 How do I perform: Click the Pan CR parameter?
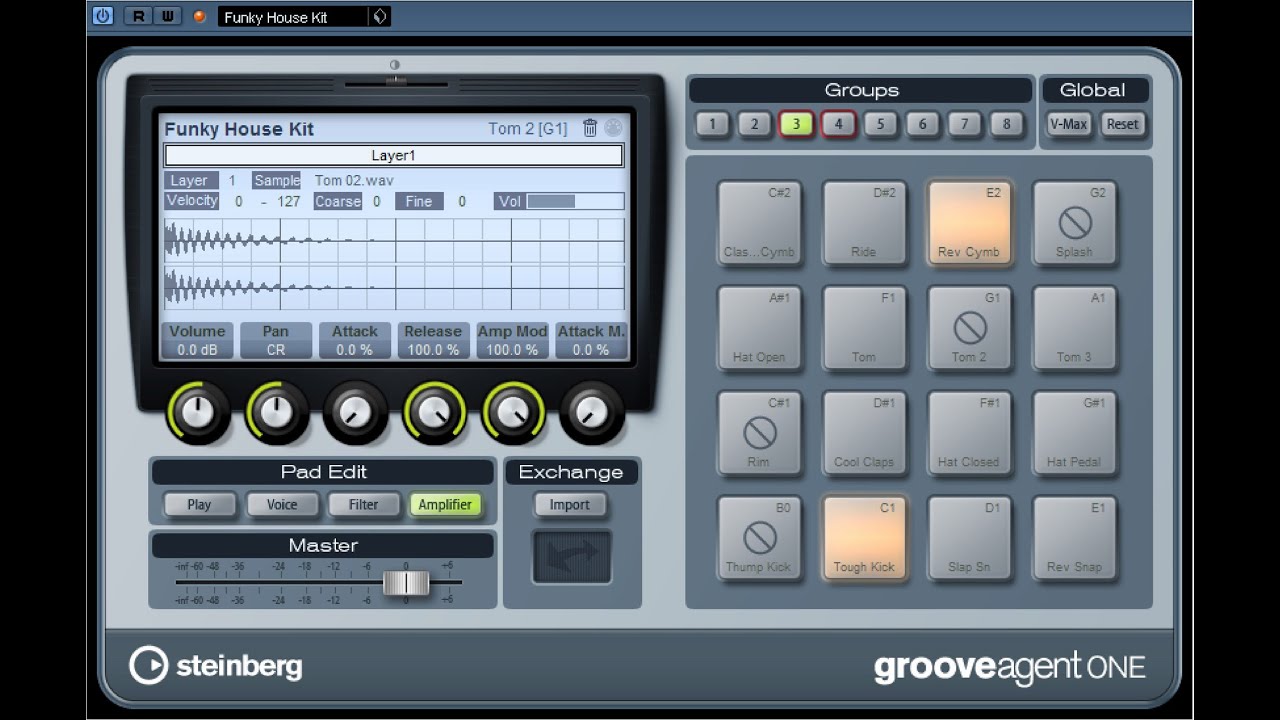276,340
